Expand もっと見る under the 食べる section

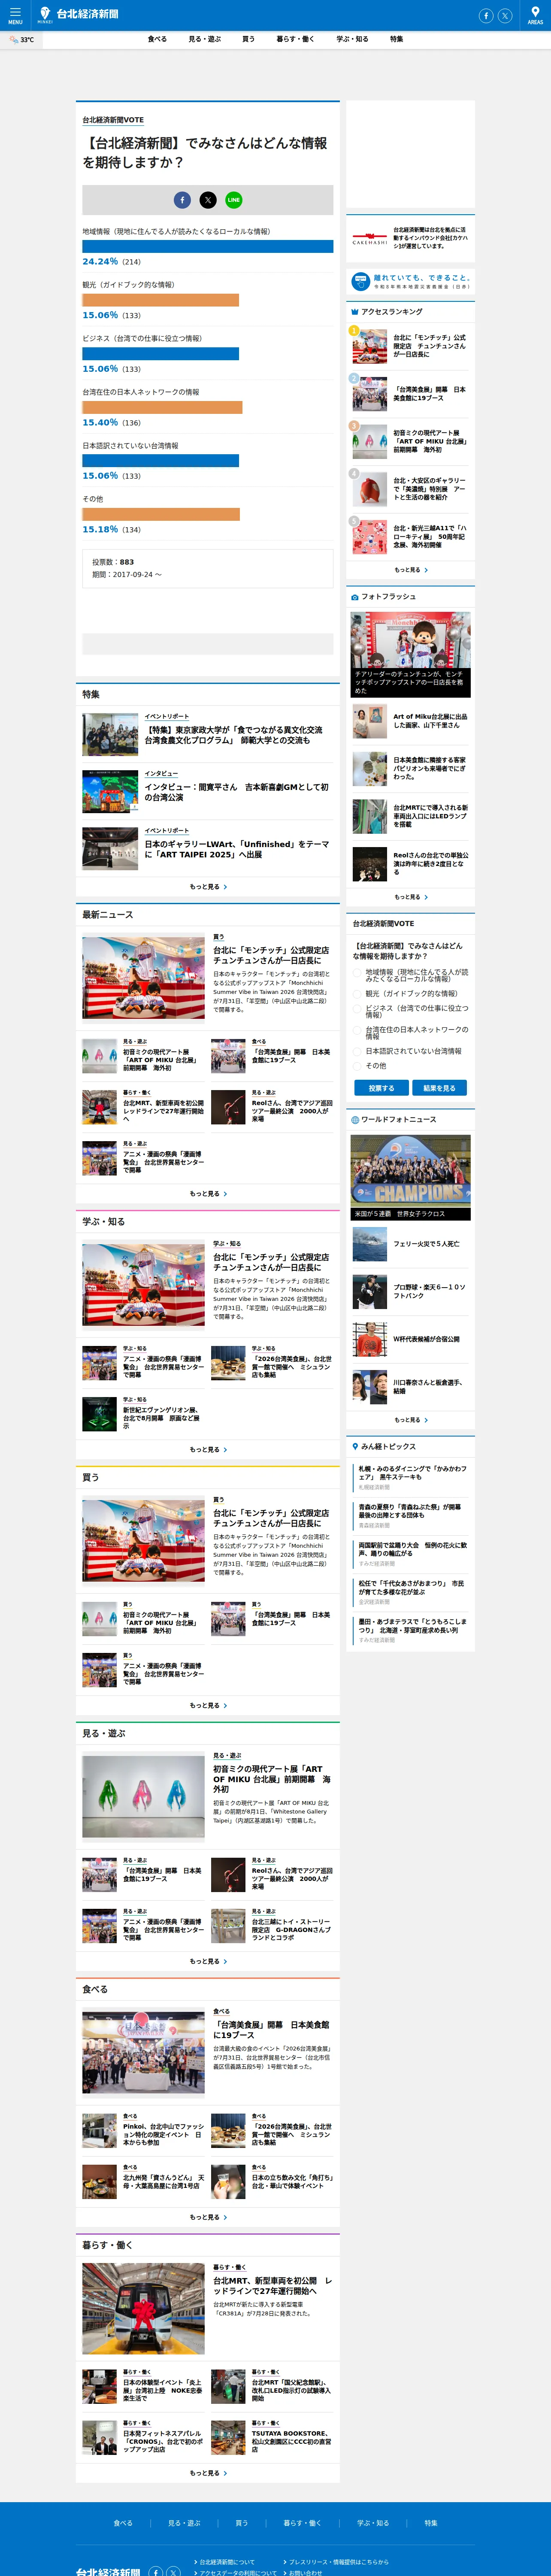208,2218
